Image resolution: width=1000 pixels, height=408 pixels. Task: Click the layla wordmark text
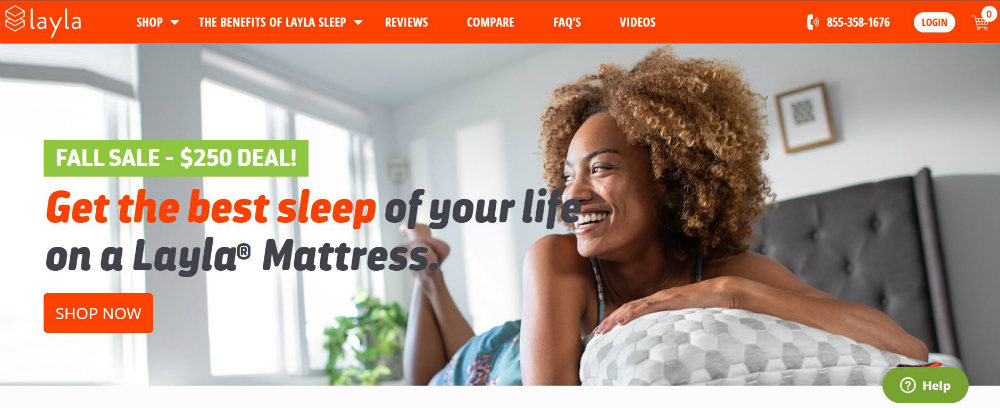coord(55,21)
